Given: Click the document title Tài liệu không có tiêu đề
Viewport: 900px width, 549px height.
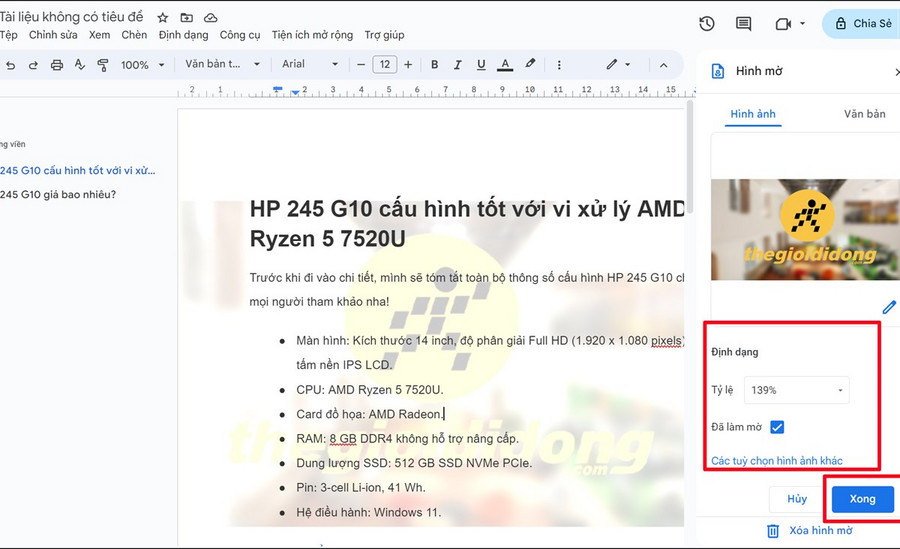Looking at the screenshot, I should click(x=71, y=17).
